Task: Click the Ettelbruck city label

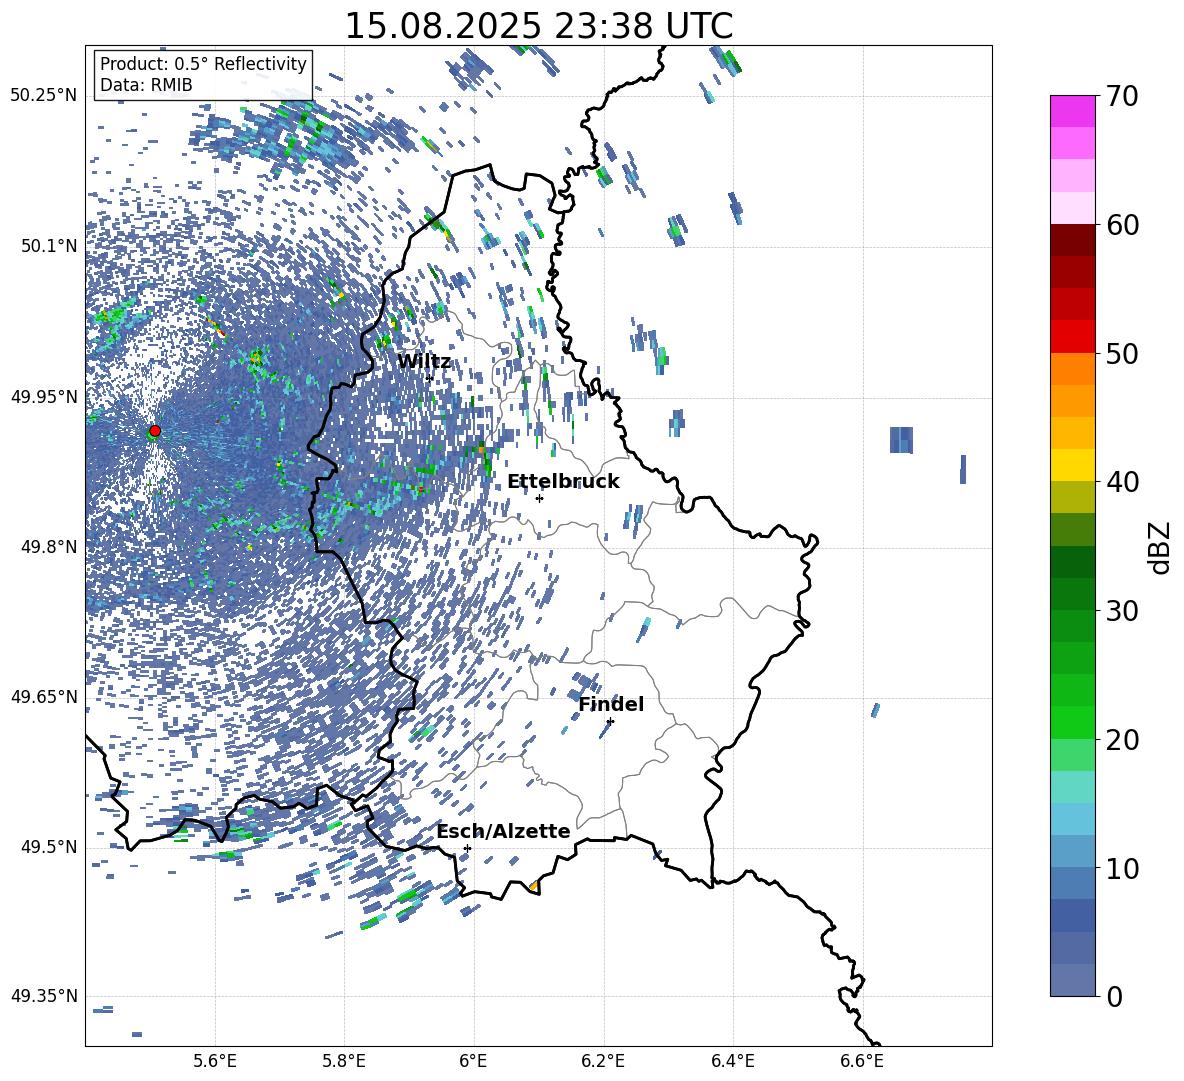Action: pyautogui.click(x=563, y=482)
